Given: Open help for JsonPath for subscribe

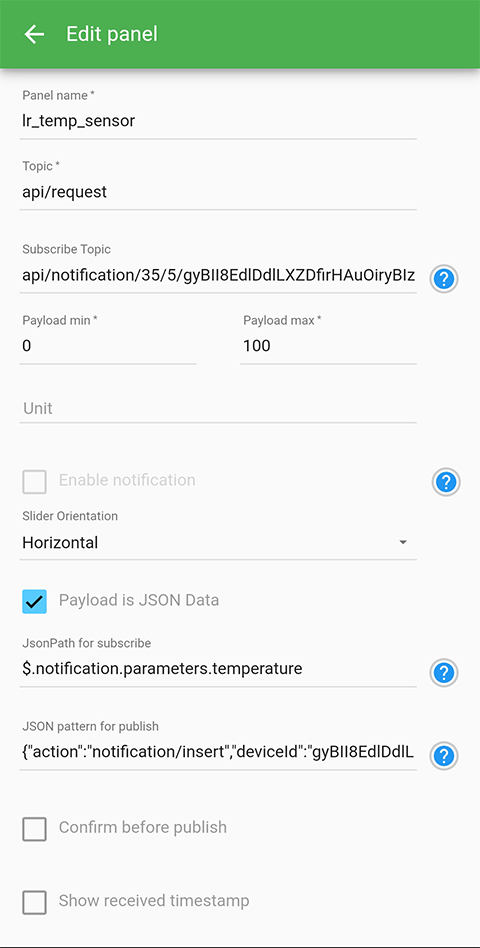Looking at the screenshot, I should 444,672.
